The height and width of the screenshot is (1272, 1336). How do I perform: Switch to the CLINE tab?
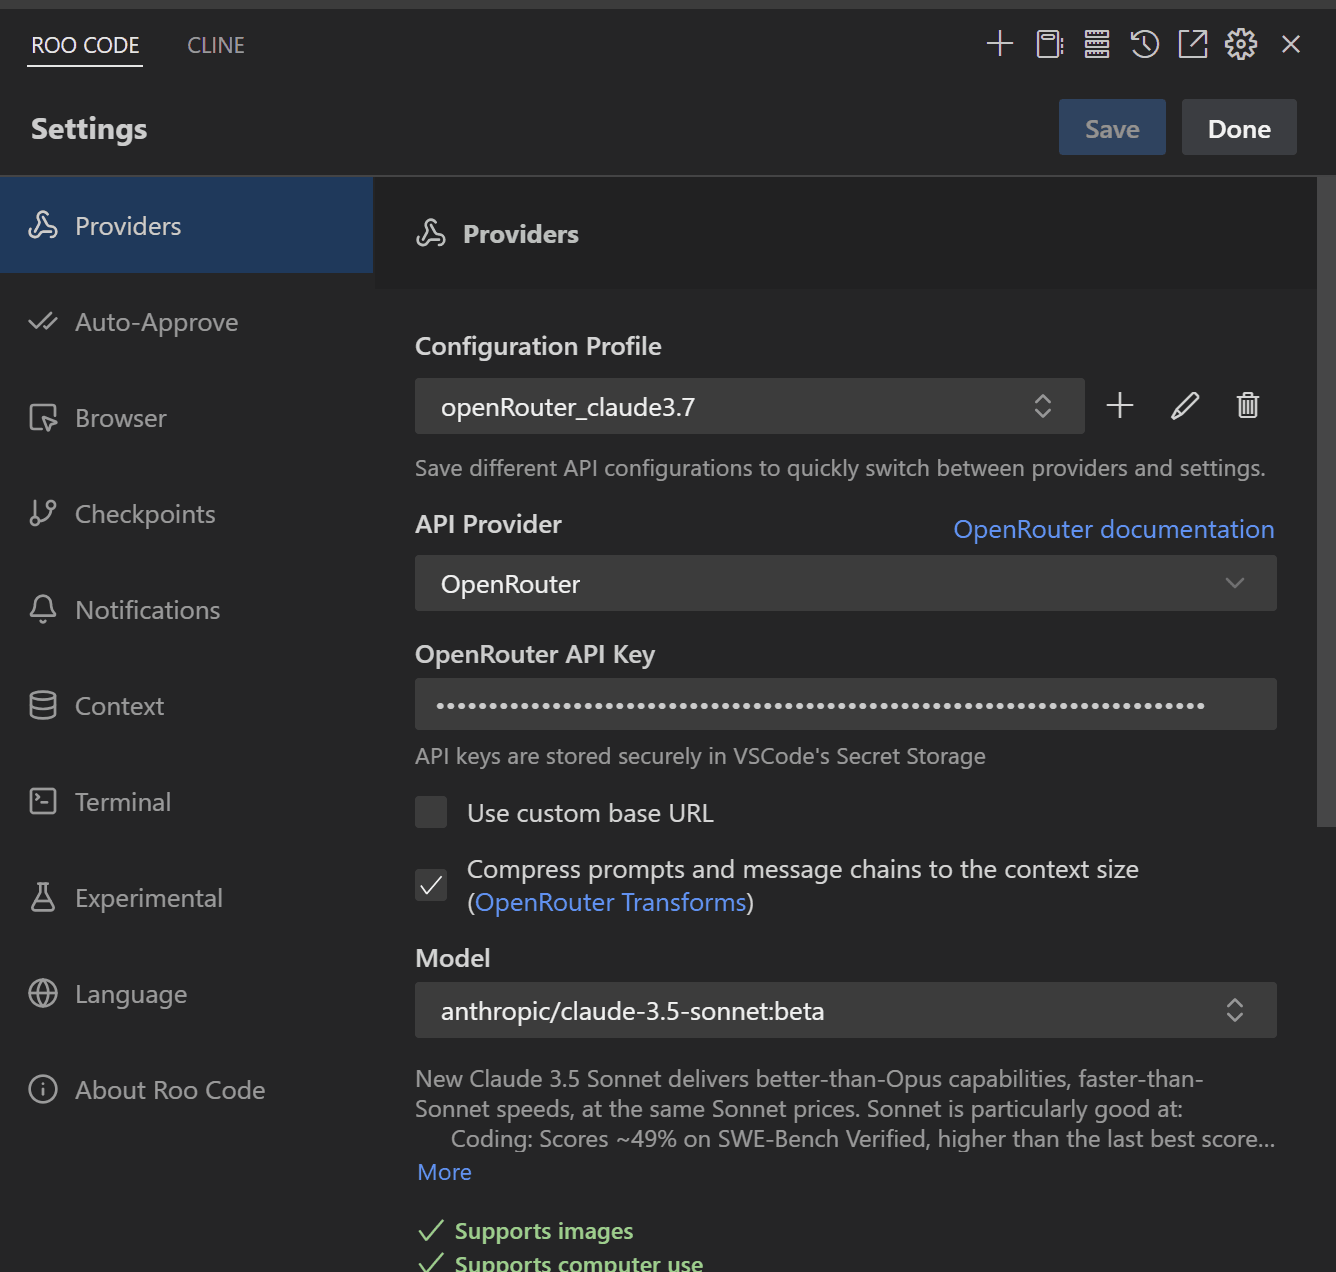216,45
